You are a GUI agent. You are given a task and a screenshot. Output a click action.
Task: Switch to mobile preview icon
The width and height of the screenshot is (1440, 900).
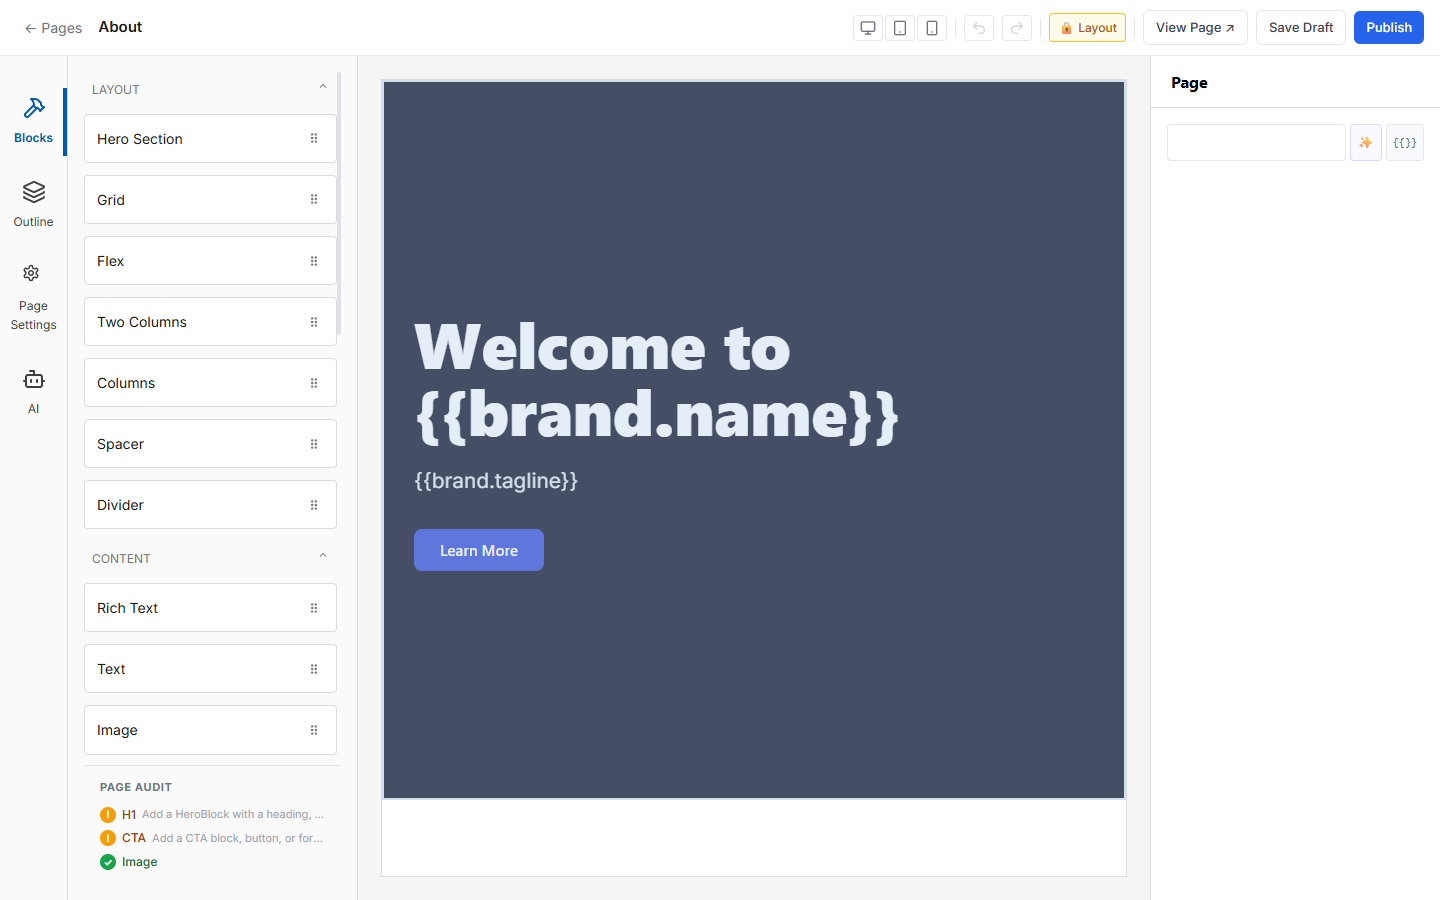pos(932,28)
